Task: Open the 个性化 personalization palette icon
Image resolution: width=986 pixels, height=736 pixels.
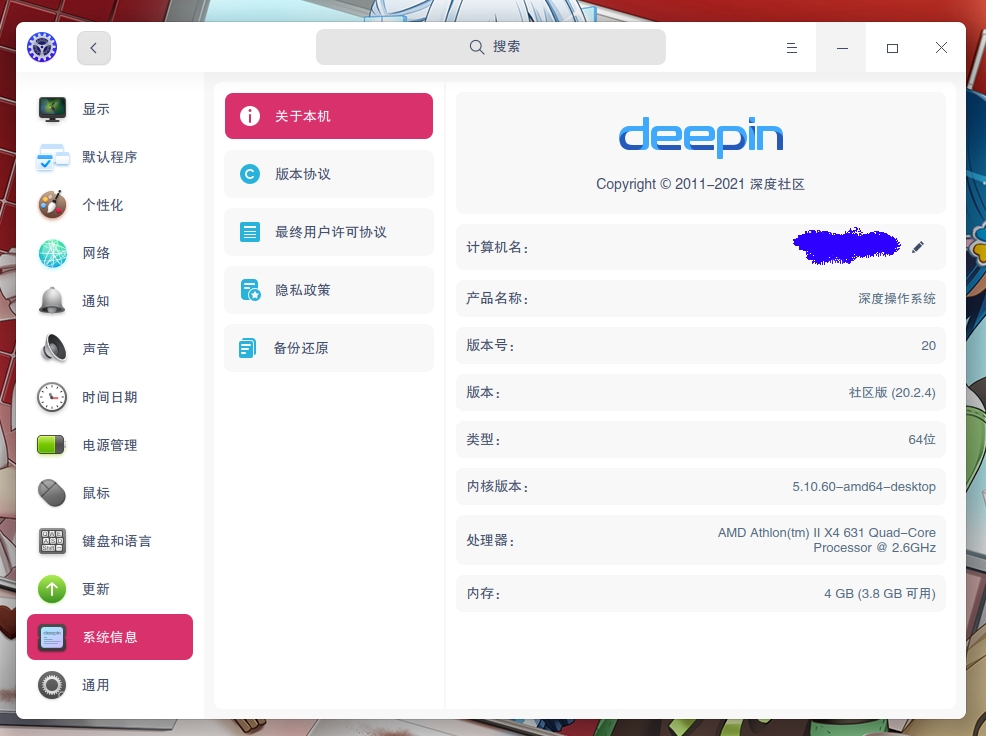Action: tap(52, 205)
